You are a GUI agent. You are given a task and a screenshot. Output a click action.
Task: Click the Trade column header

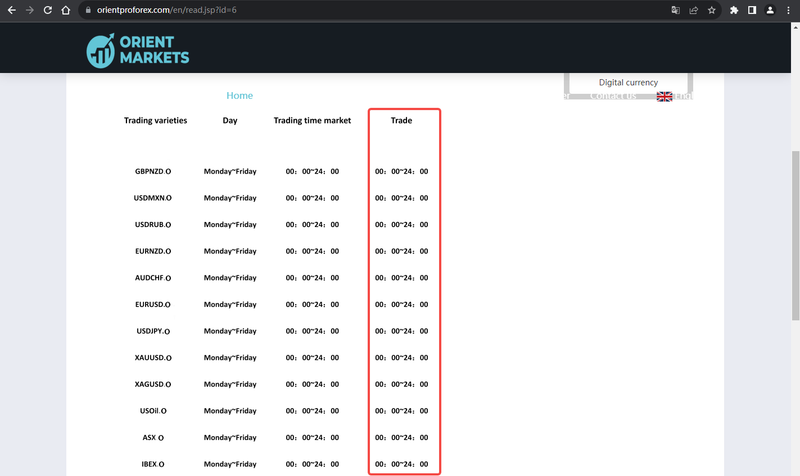coord(402,120)
